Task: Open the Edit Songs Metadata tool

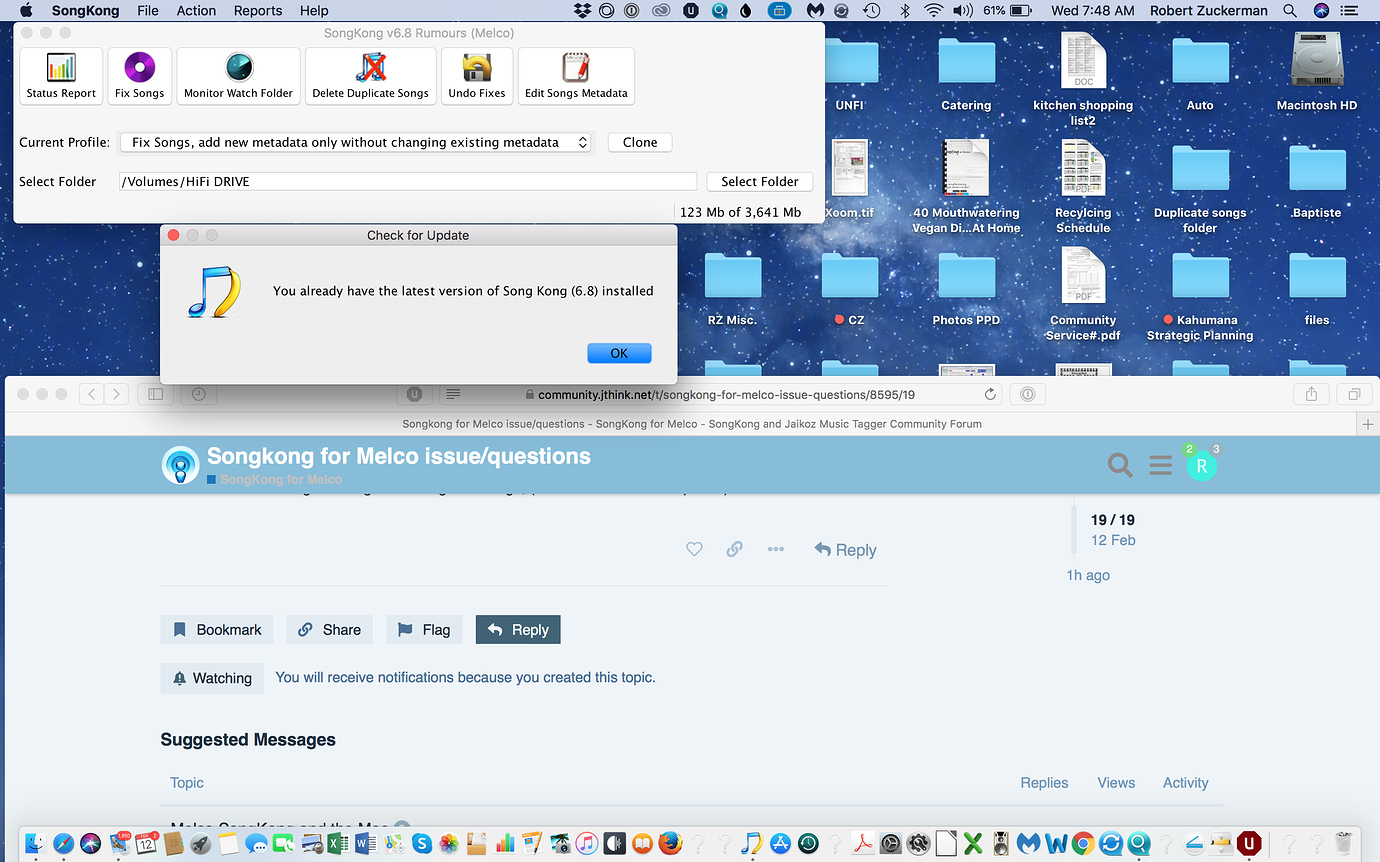Action: coord(576,76)
